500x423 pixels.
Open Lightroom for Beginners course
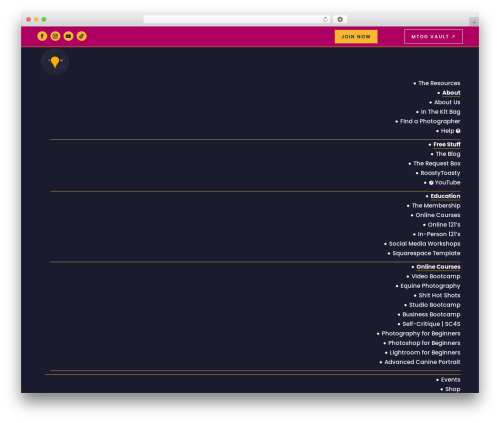425,353
